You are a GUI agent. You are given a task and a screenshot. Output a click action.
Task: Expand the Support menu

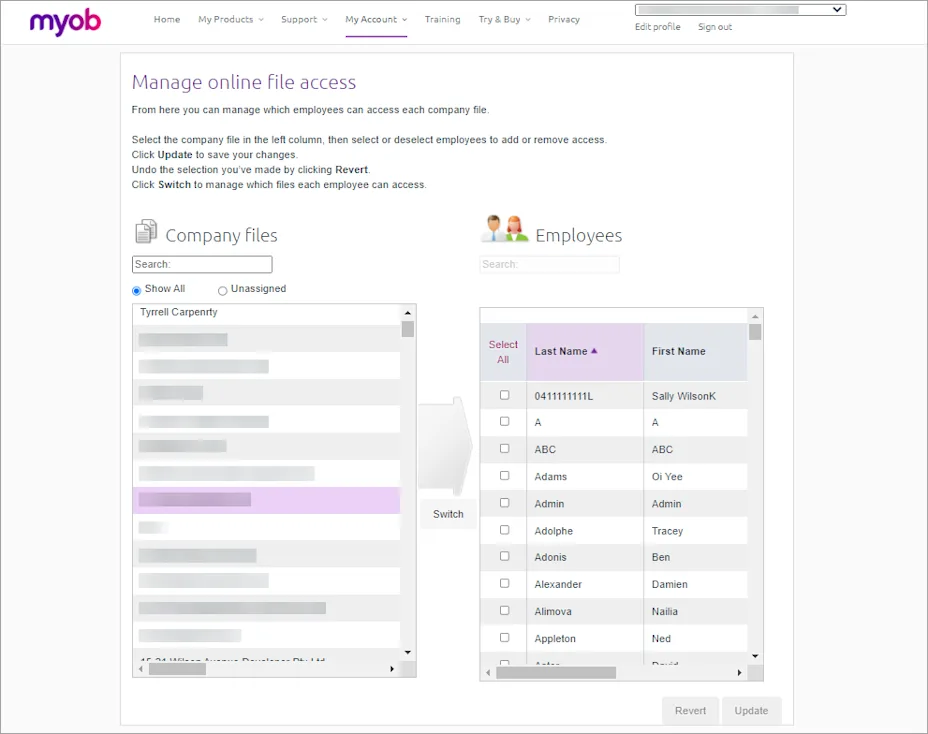click(304, 20)
